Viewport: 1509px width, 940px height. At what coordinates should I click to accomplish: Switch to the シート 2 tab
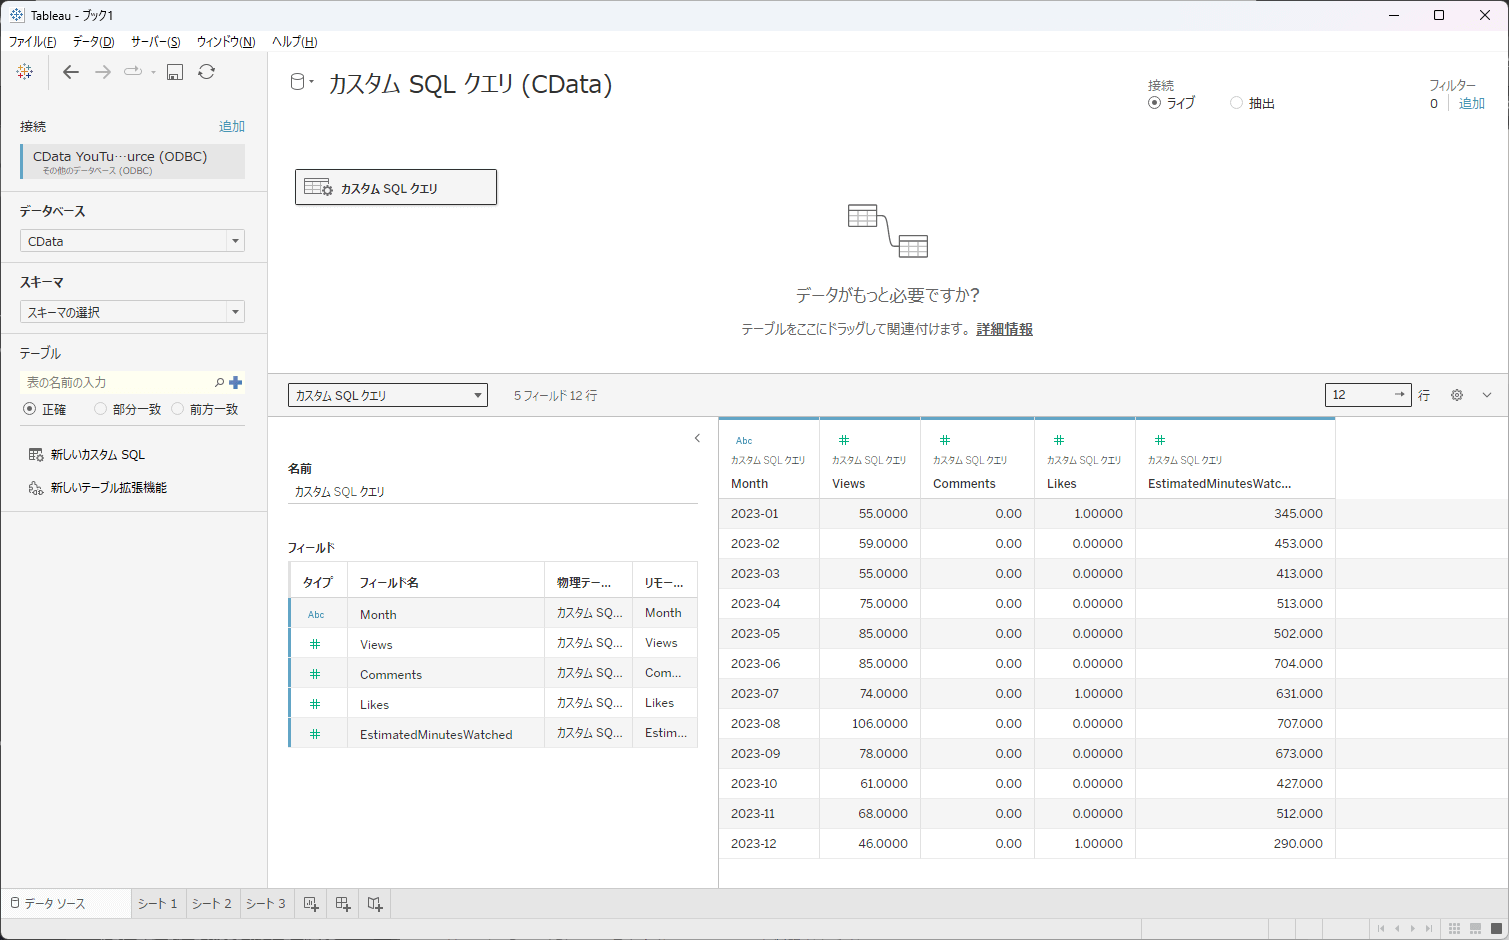[x=212, y=904]
